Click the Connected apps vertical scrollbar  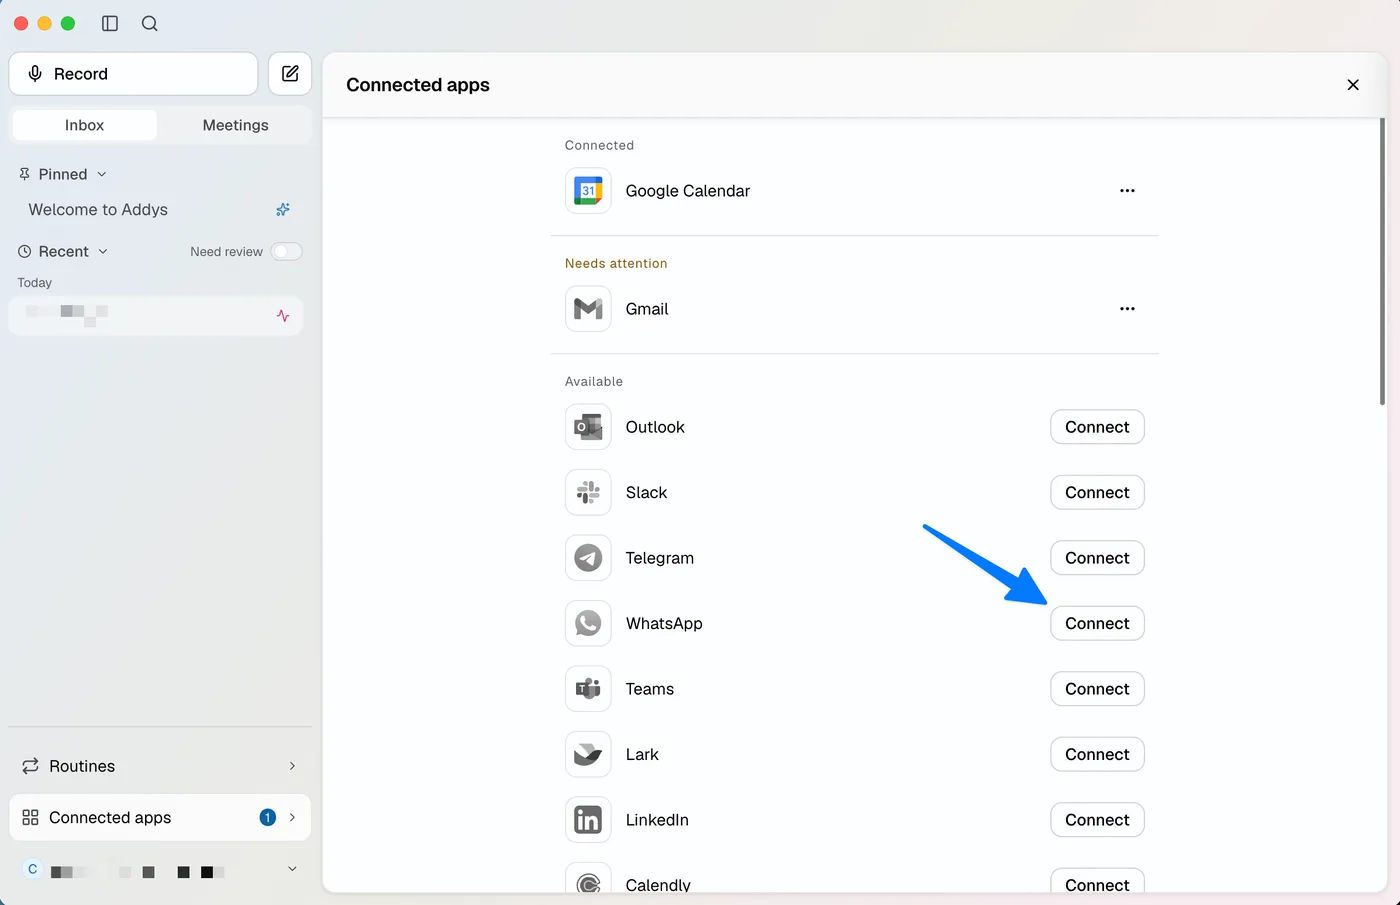(x=1382, y=263)
